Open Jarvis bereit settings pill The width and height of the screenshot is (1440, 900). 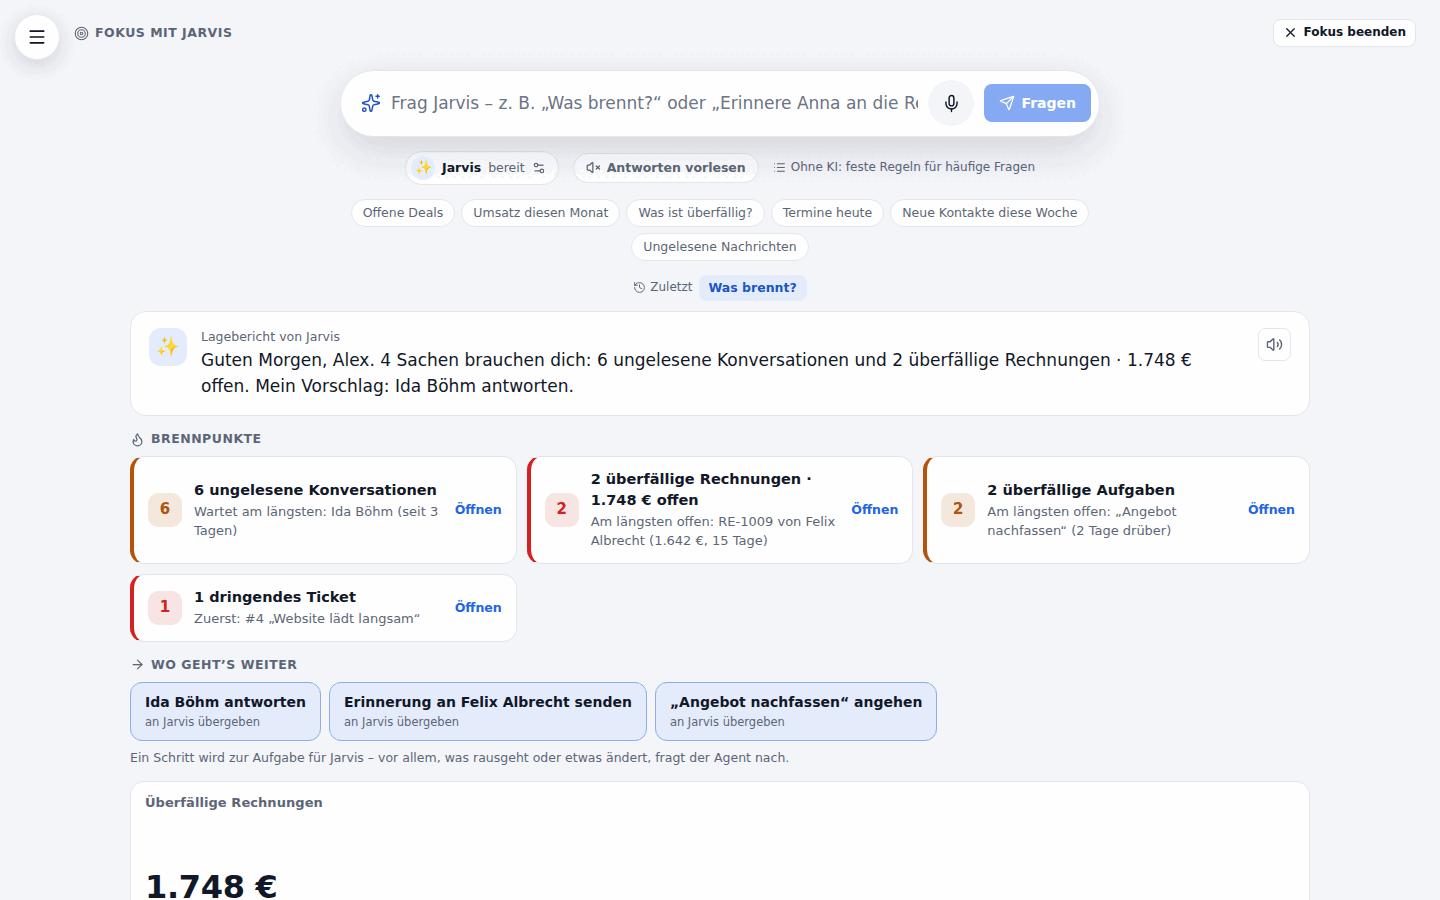click(482, 168)
